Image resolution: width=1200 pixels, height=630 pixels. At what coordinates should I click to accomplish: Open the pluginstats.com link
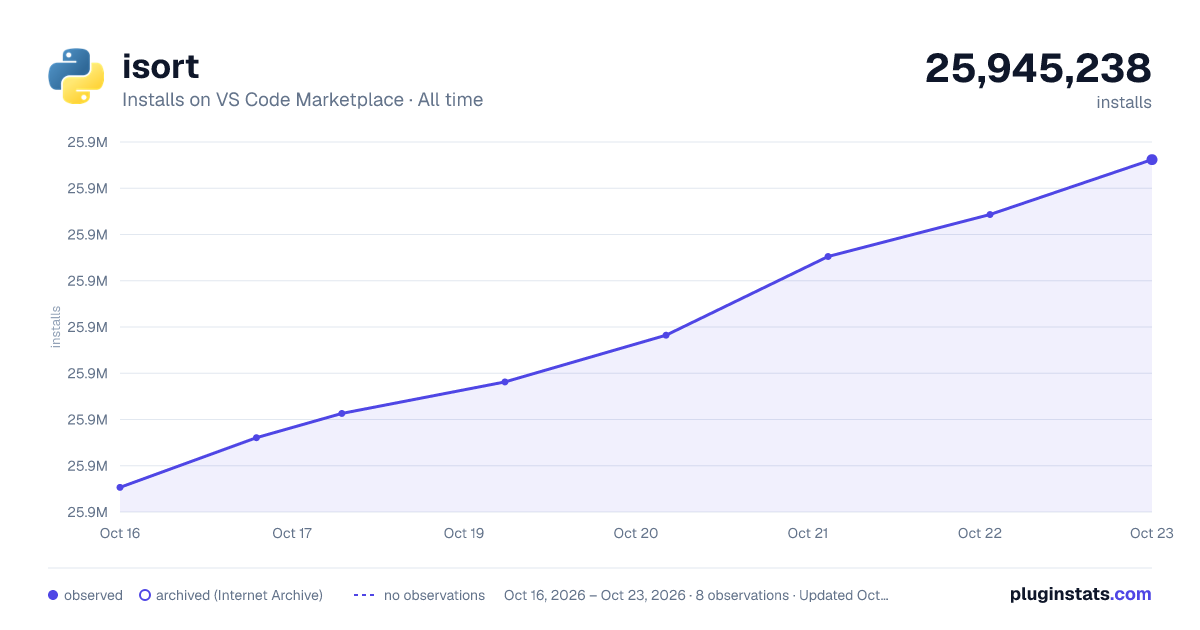click(1081, 594)
